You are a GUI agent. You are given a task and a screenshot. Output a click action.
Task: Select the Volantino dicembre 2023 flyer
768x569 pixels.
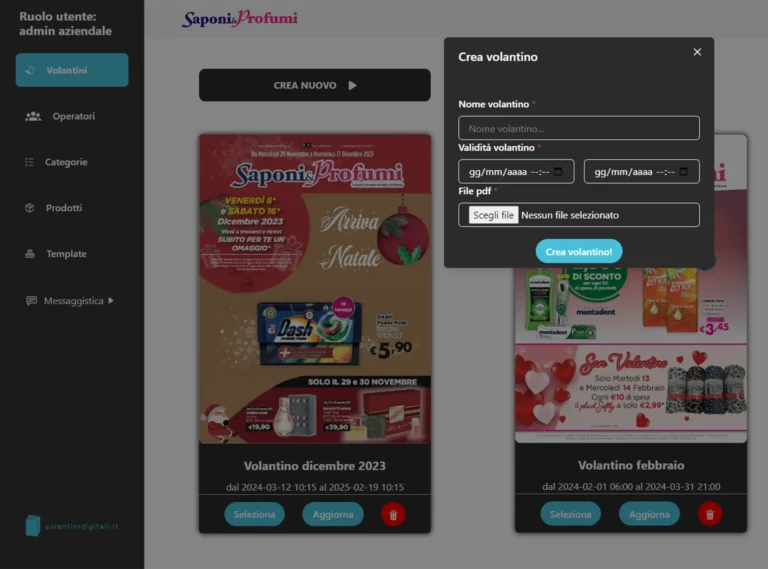(254, 514)
